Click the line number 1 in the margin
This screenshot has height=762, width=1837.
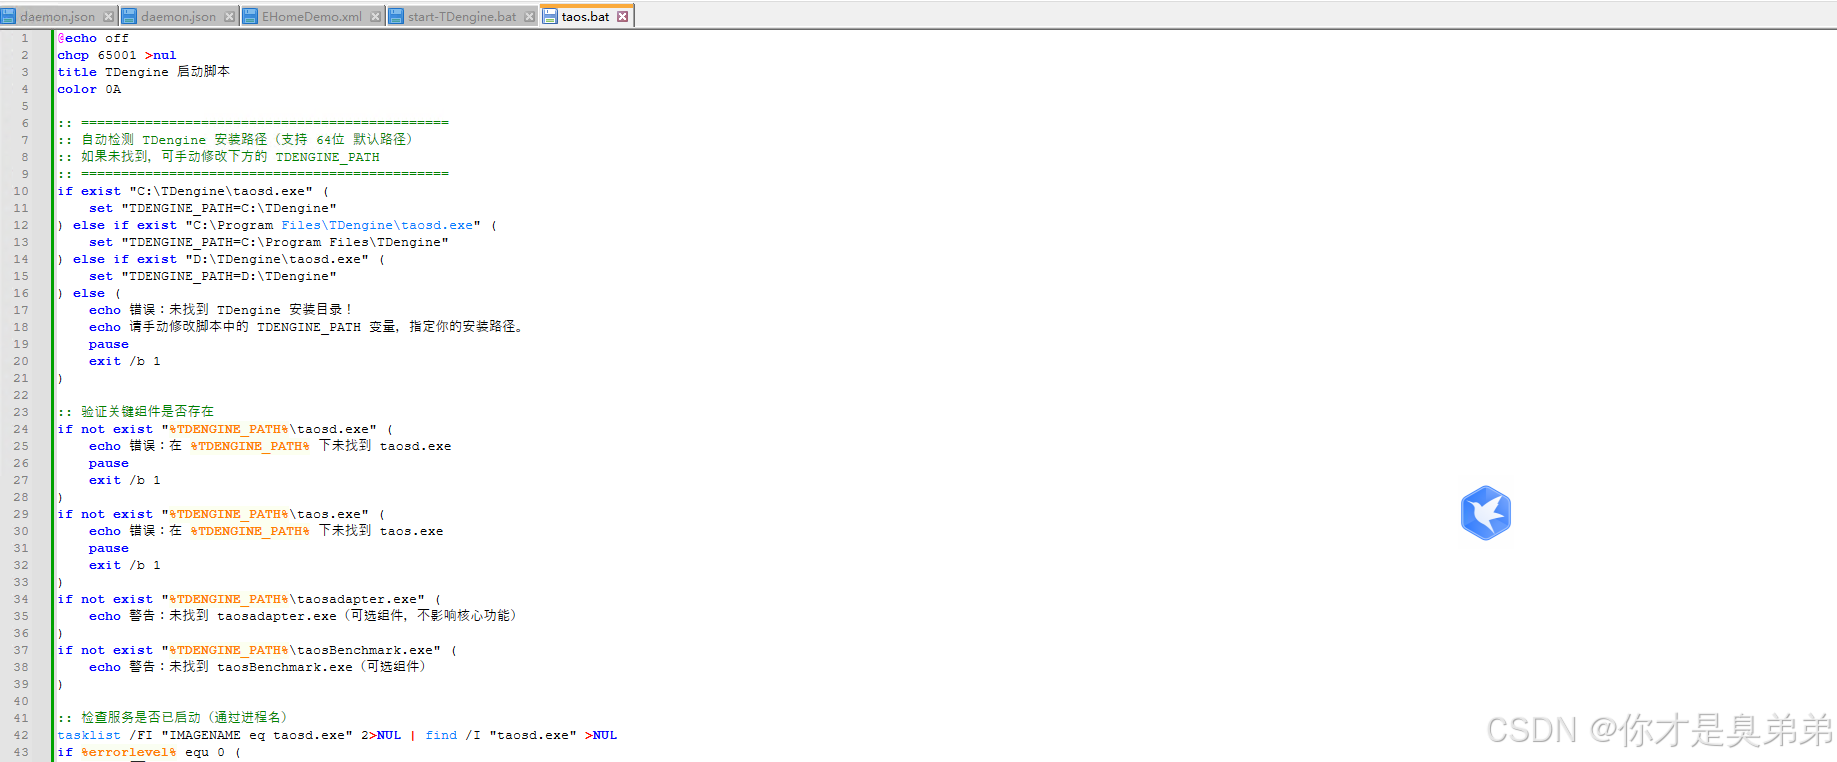click(25, 38)
